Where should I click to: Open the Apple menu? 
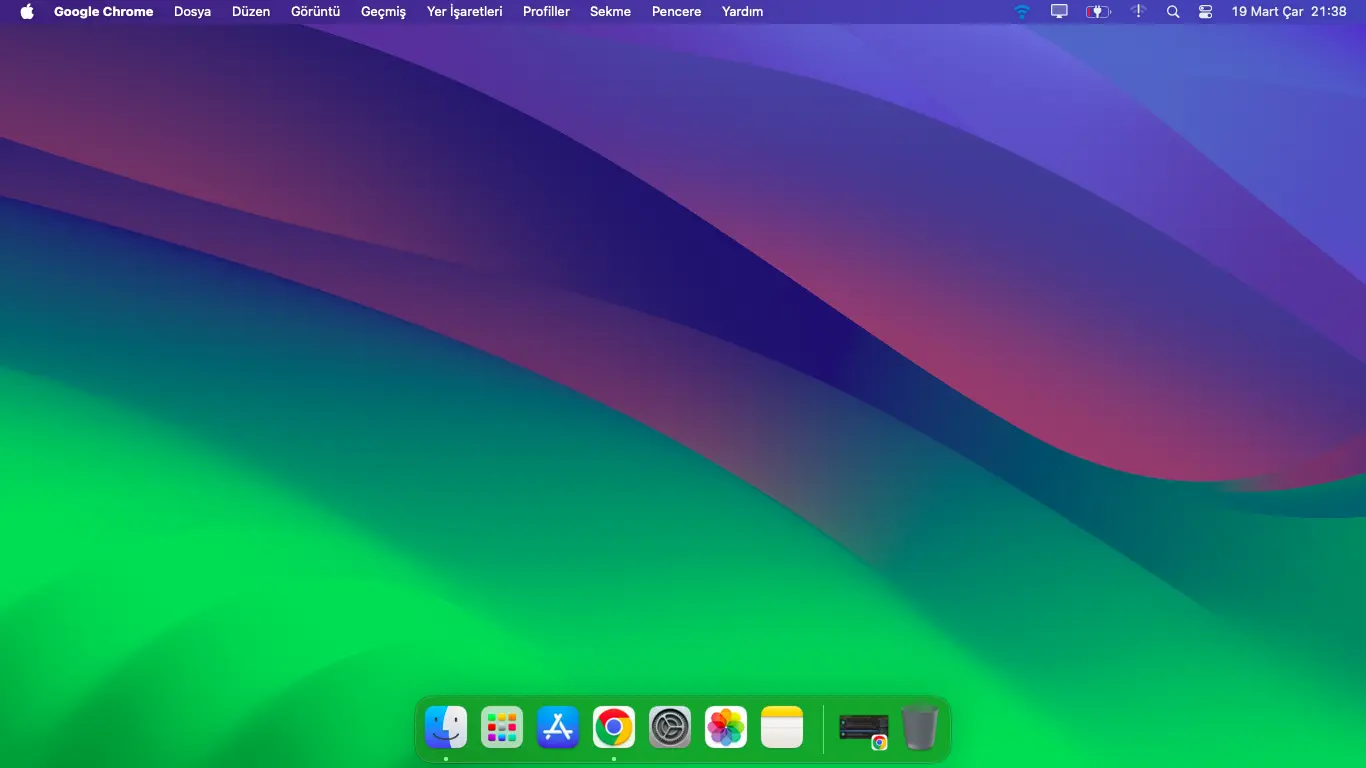click(x=27, y=12)
